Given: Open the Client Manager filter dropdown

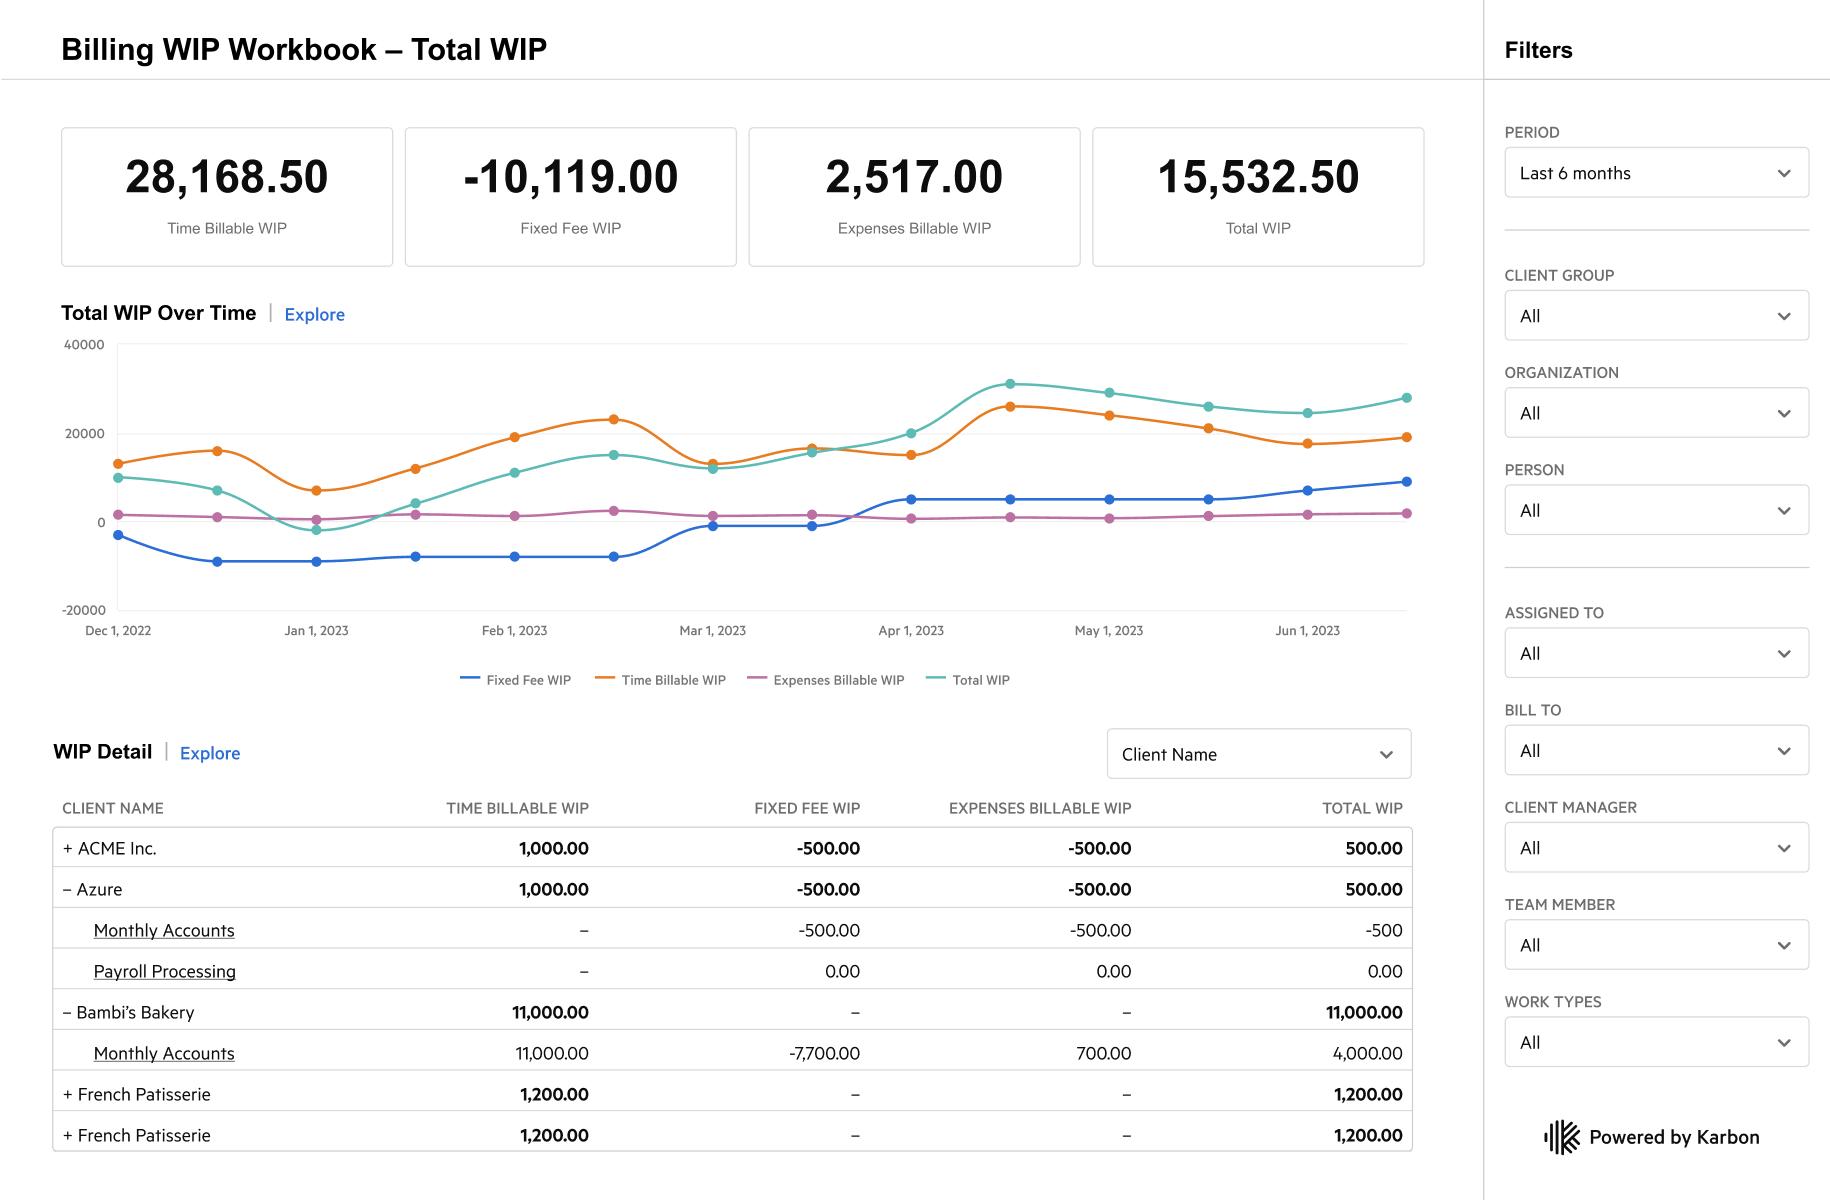Looking at the screenshot, I should pos(1655,847).
